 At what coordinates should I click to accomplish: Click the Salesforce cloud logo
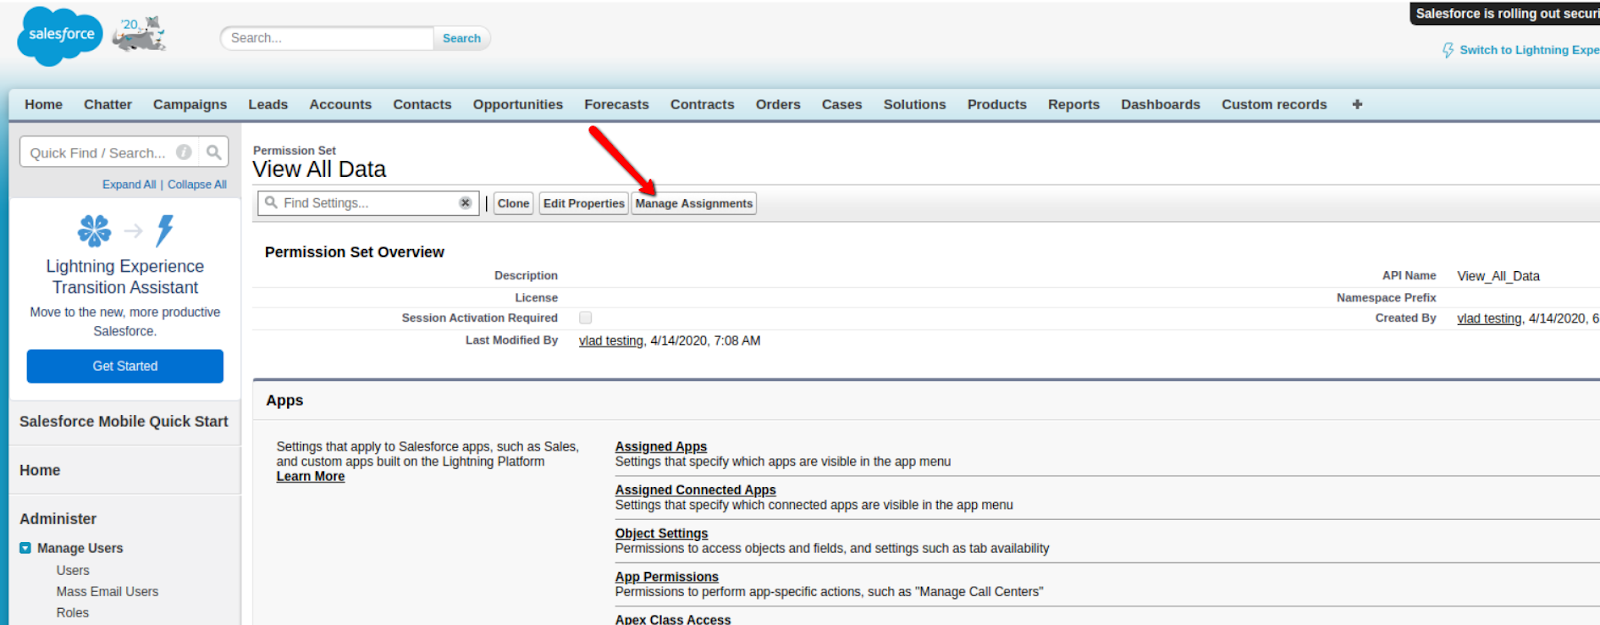pos(60,36)
